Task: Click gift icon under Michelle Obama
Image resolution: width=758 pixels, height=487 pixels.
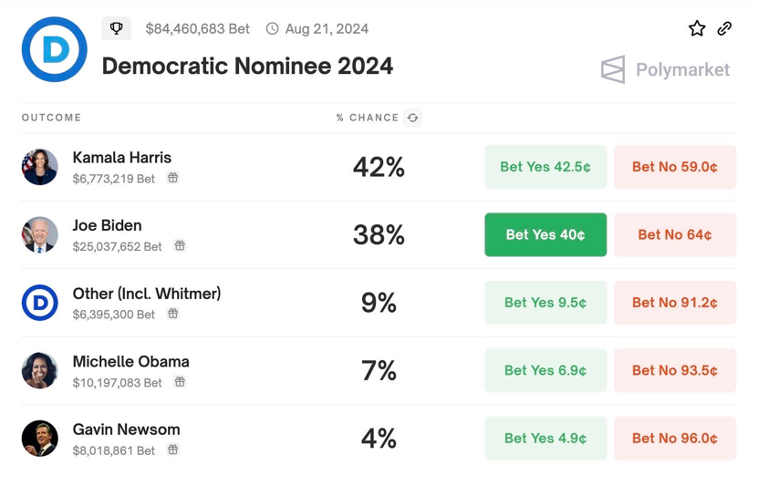Action: pyautogui.click(x=180, y=382)
